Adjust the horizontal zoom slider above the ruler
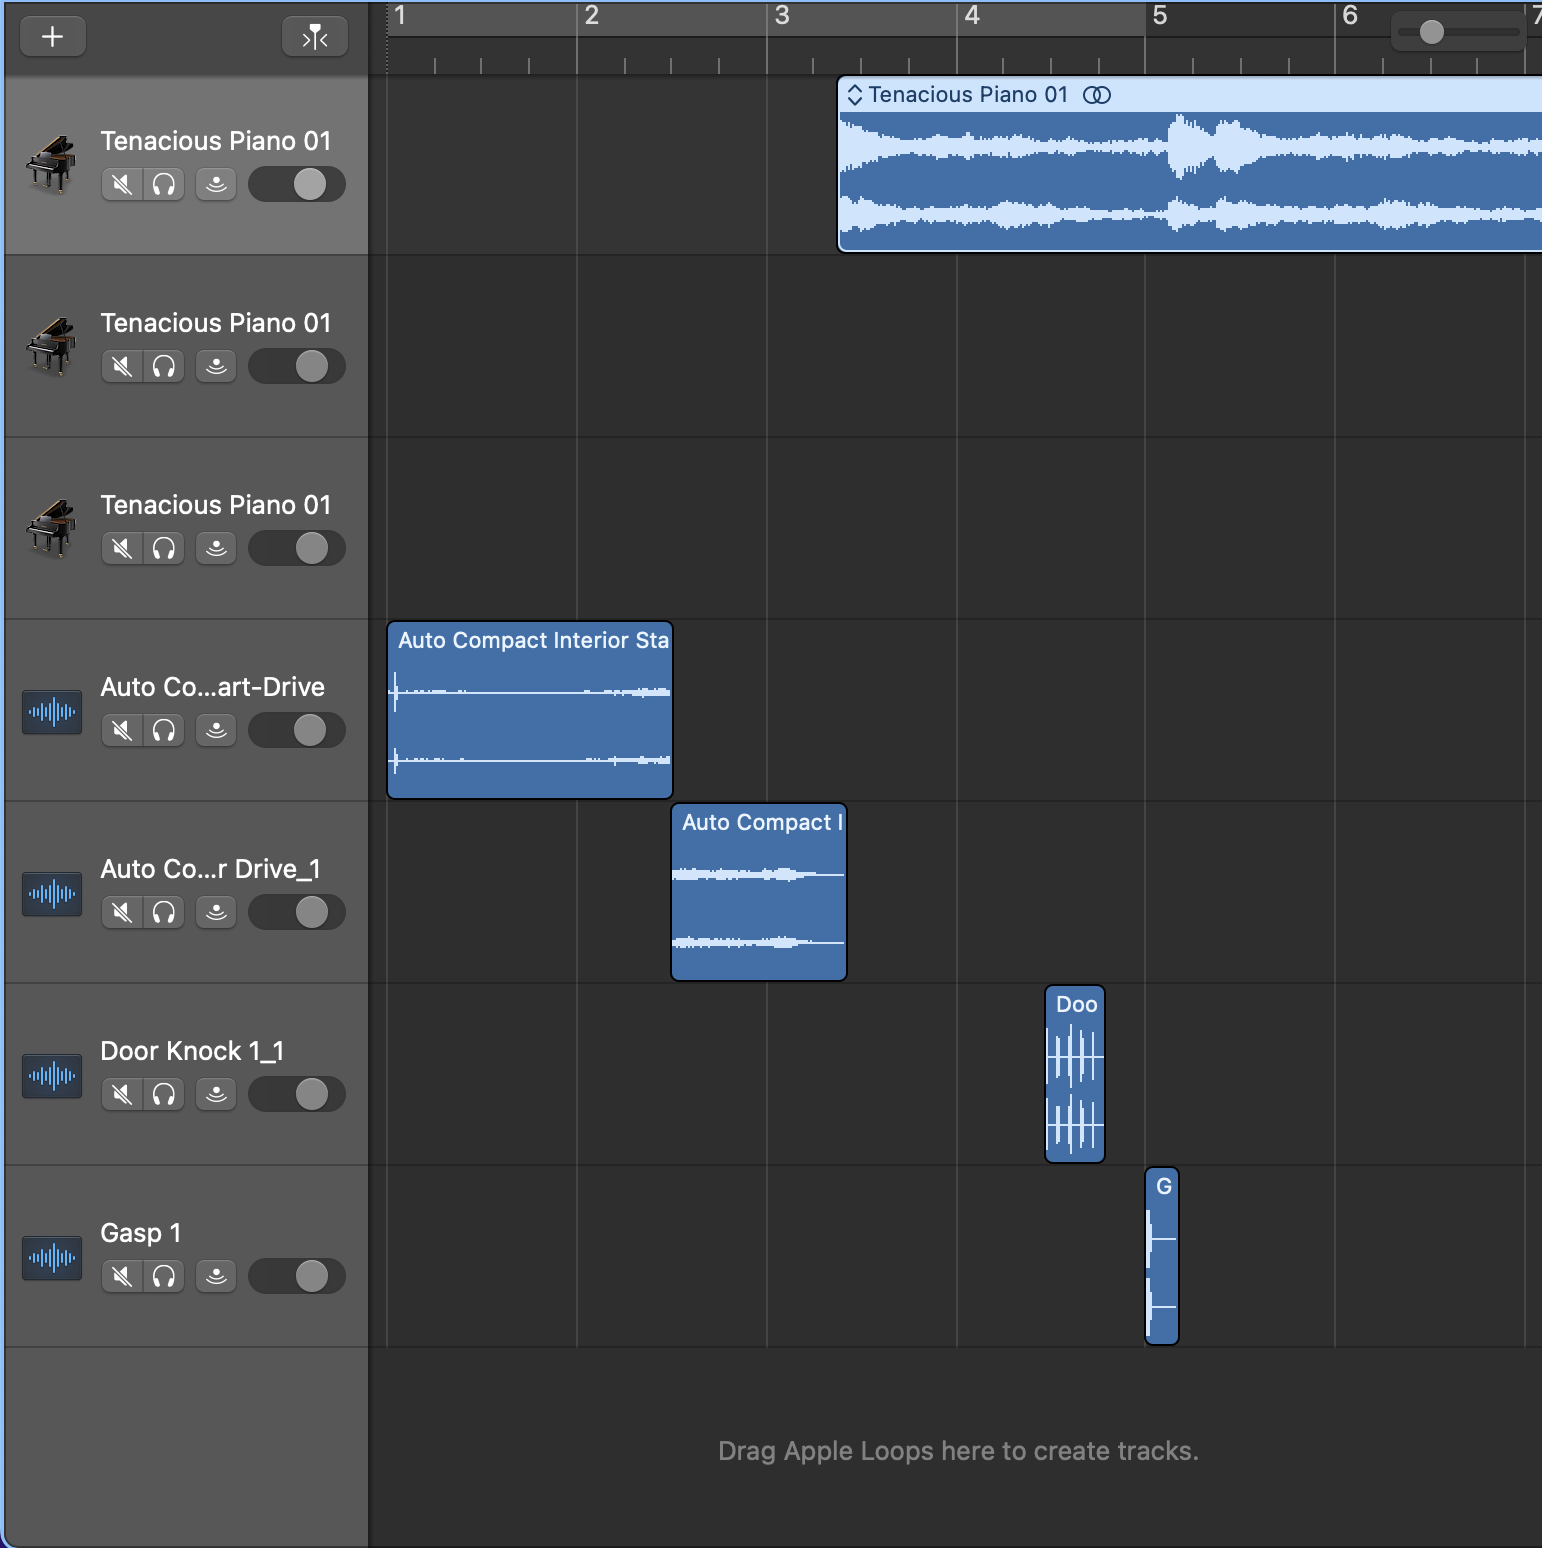This screenshot has height=1548, width=1542. pyautogui.click(x=1458, y=32)
